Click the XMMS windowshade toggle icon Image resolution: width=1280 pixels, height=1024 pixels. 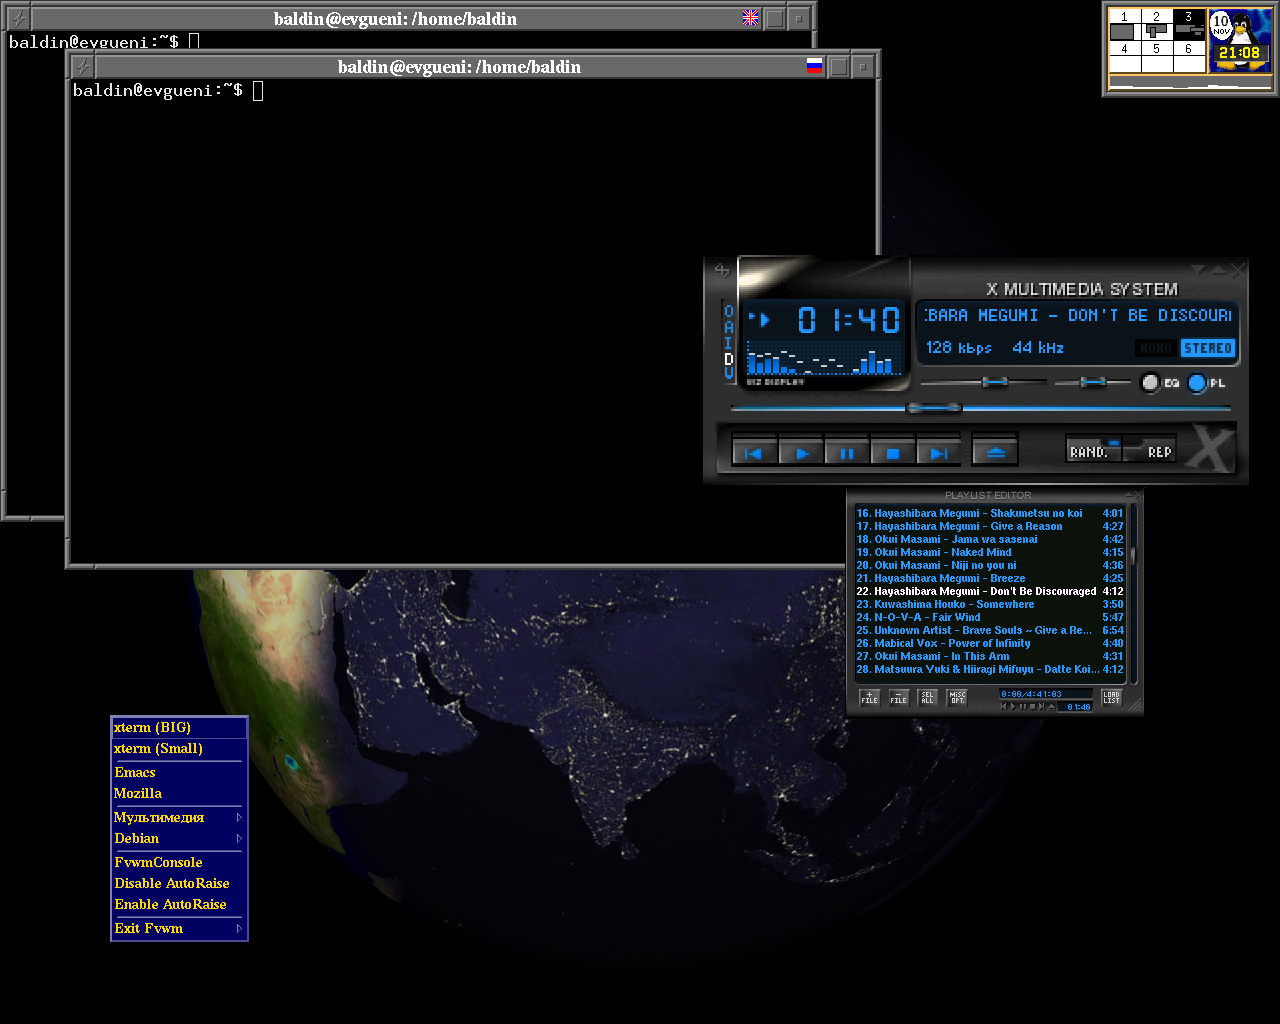(x=1218, y=270)
